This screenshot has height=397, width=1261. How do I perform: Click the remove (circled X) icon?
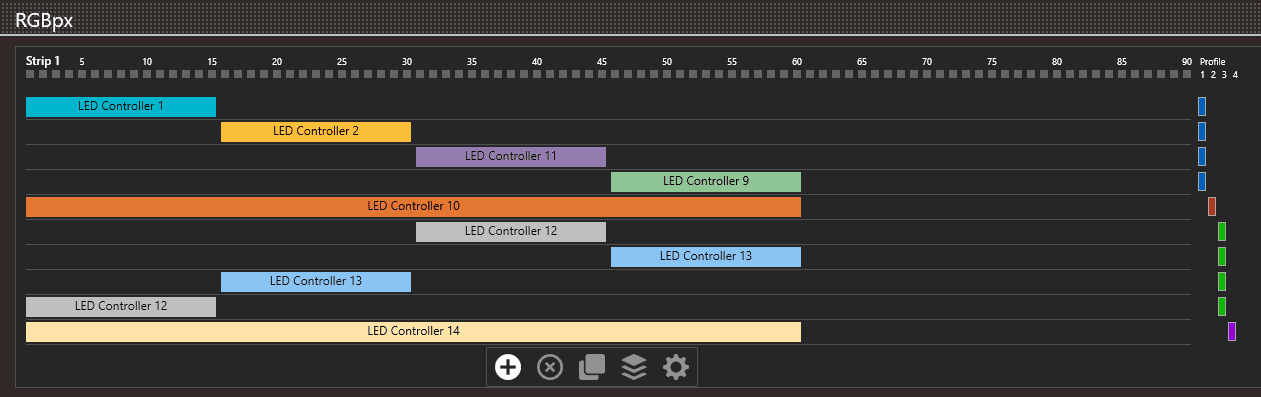pyautogui.click(x=550, y=367)
